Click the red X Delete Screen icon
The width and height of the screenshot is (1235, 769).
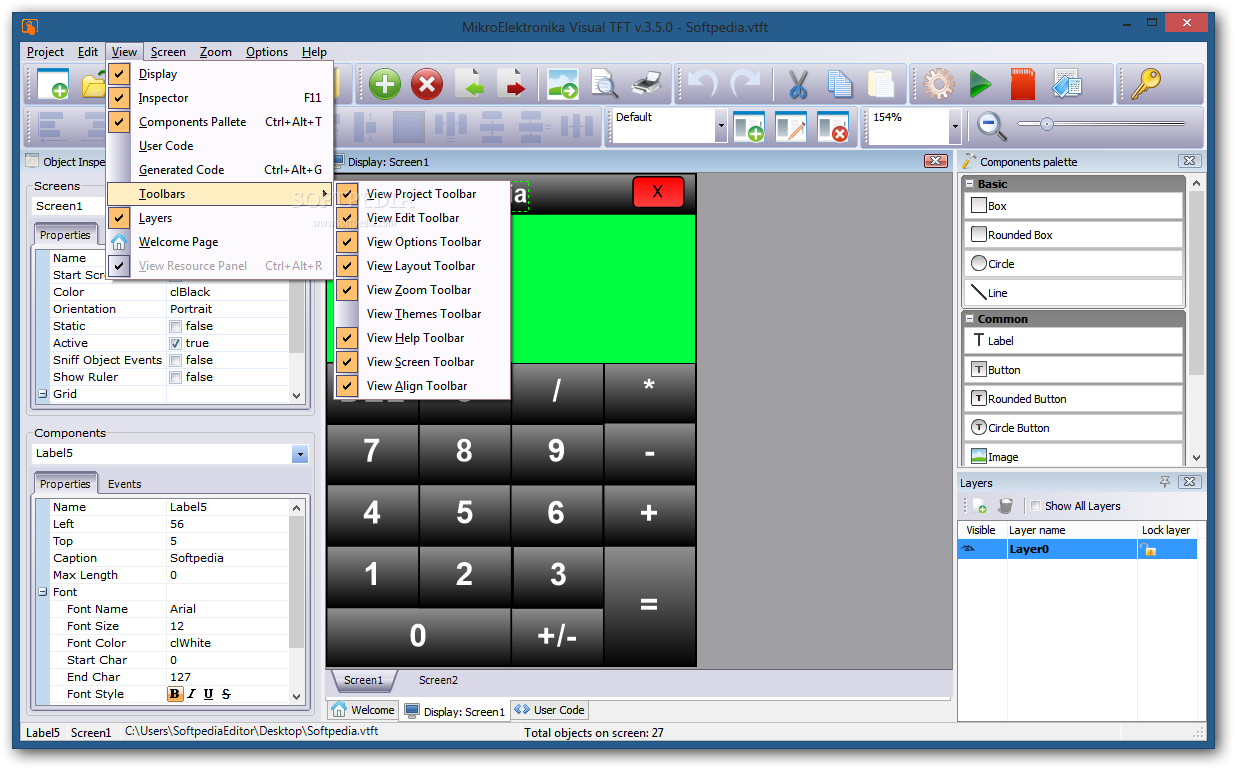pos(427,84)
